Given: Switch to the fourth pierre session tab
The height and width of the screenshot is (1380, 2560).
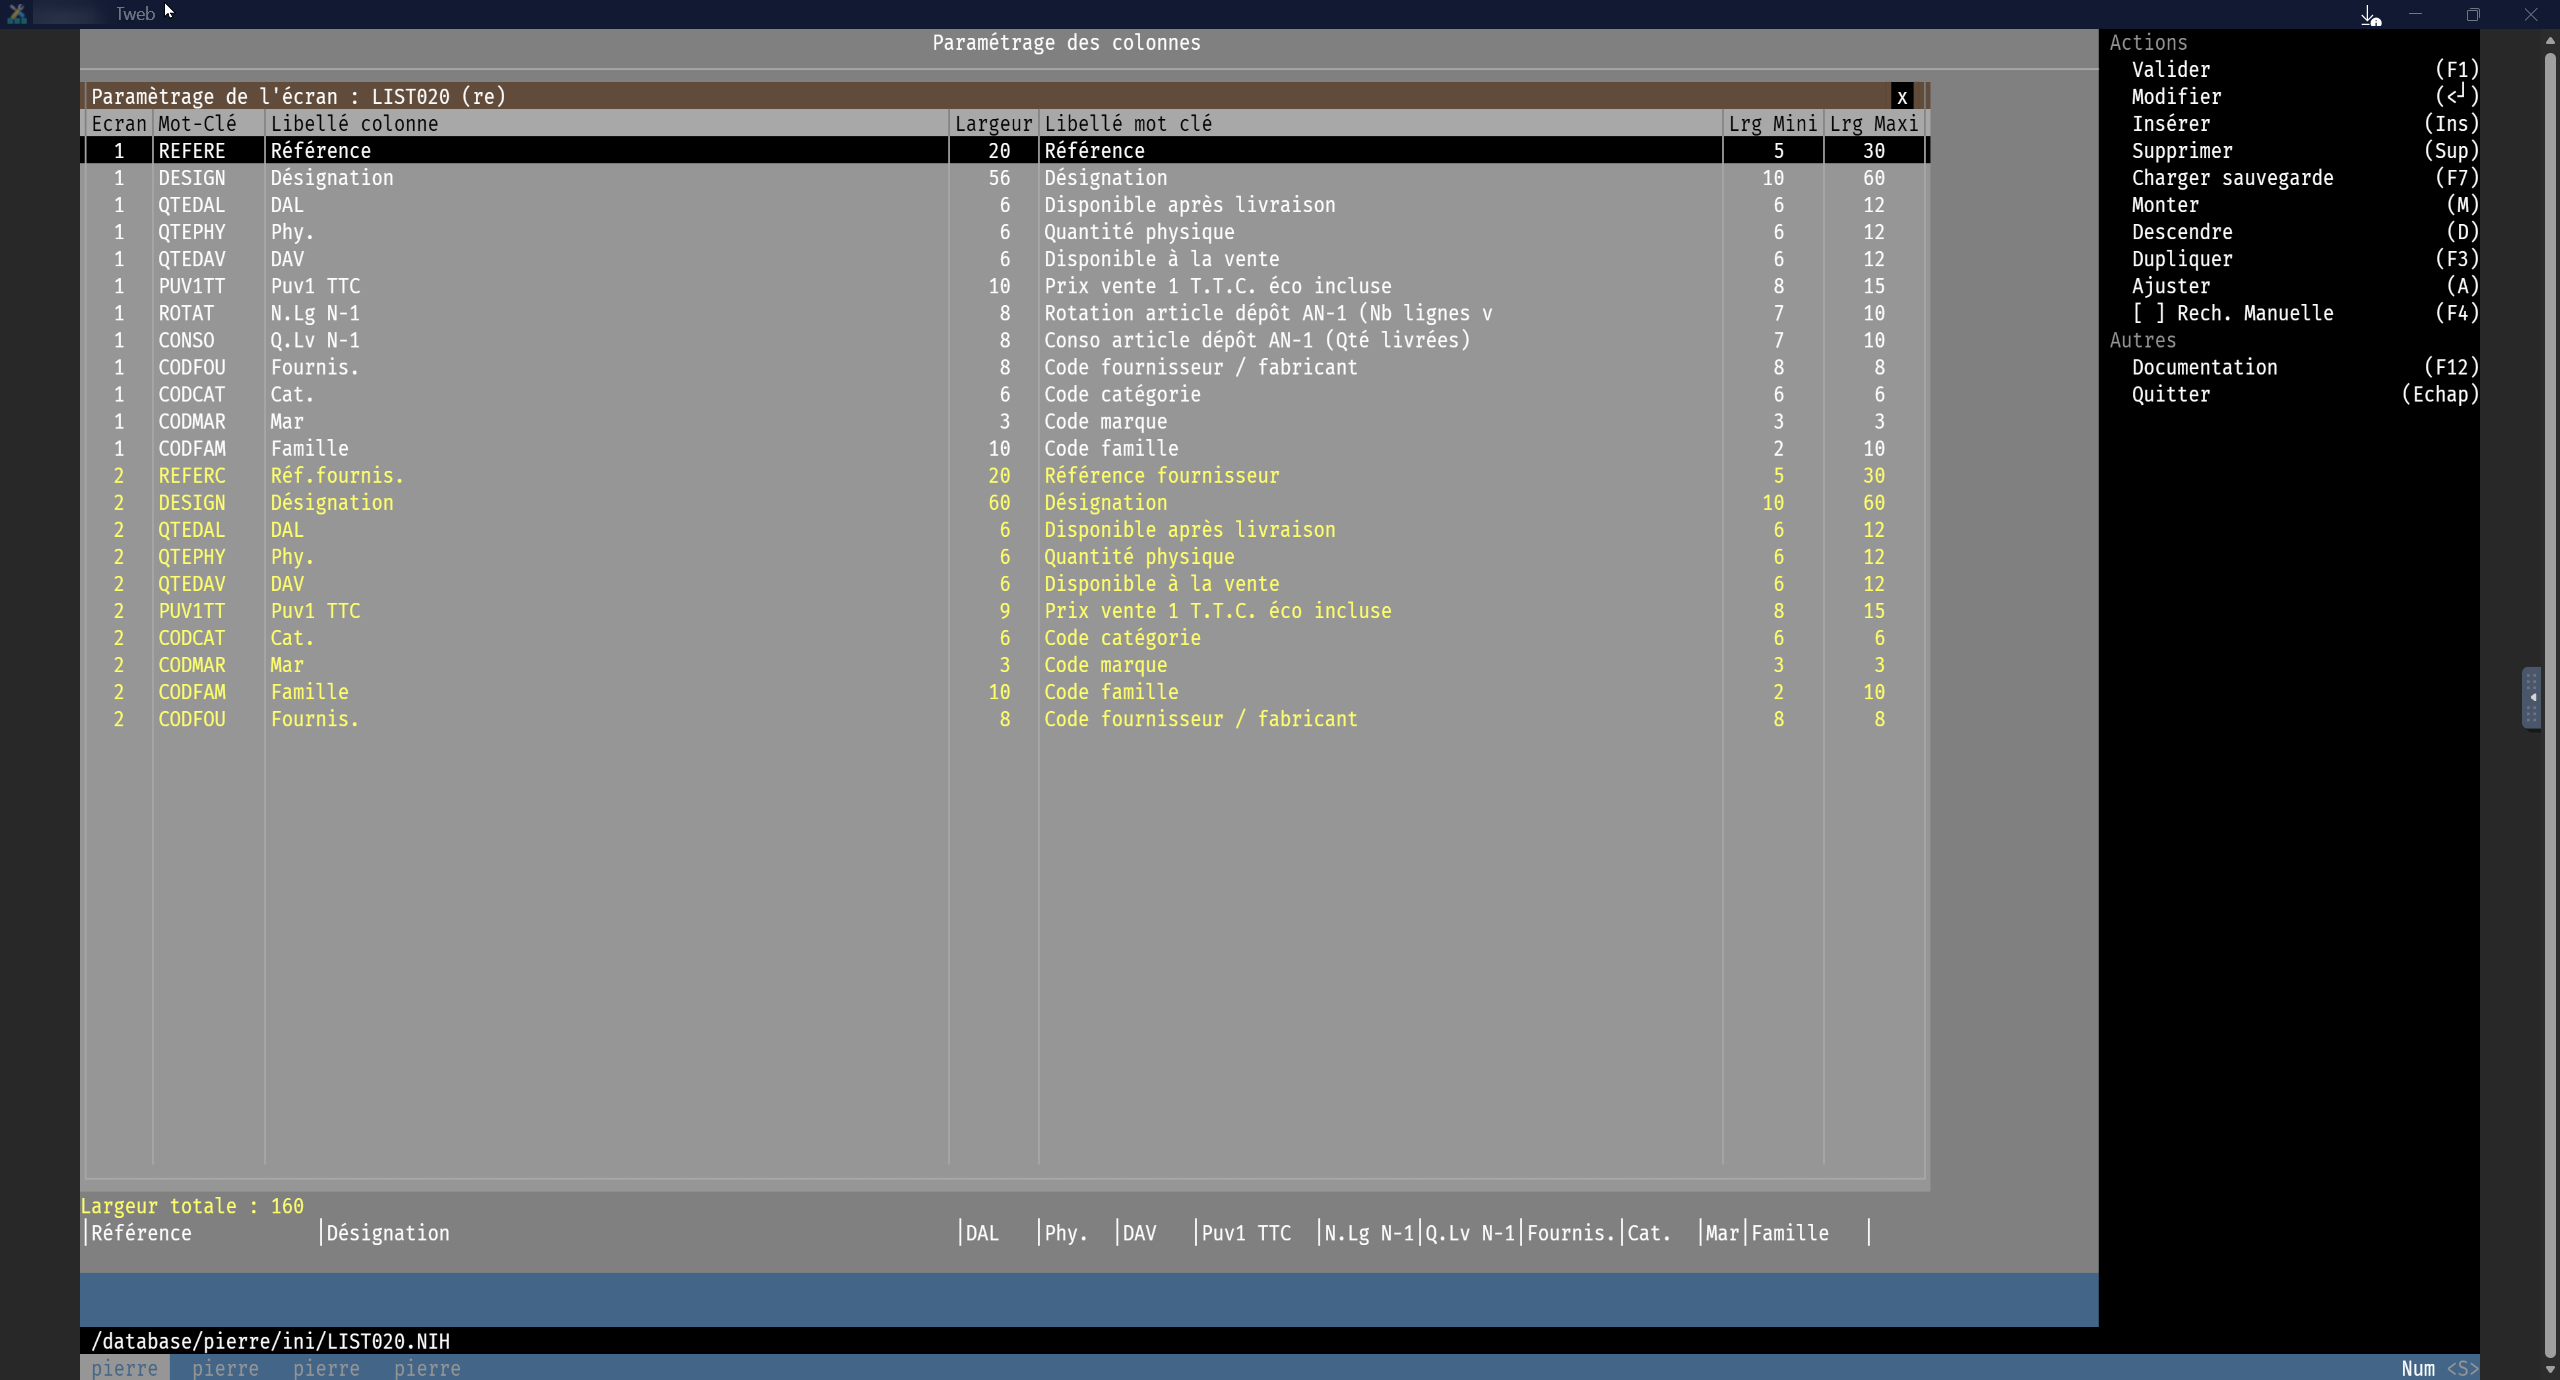Looking at the screenshot, I should click(427, 1368).
